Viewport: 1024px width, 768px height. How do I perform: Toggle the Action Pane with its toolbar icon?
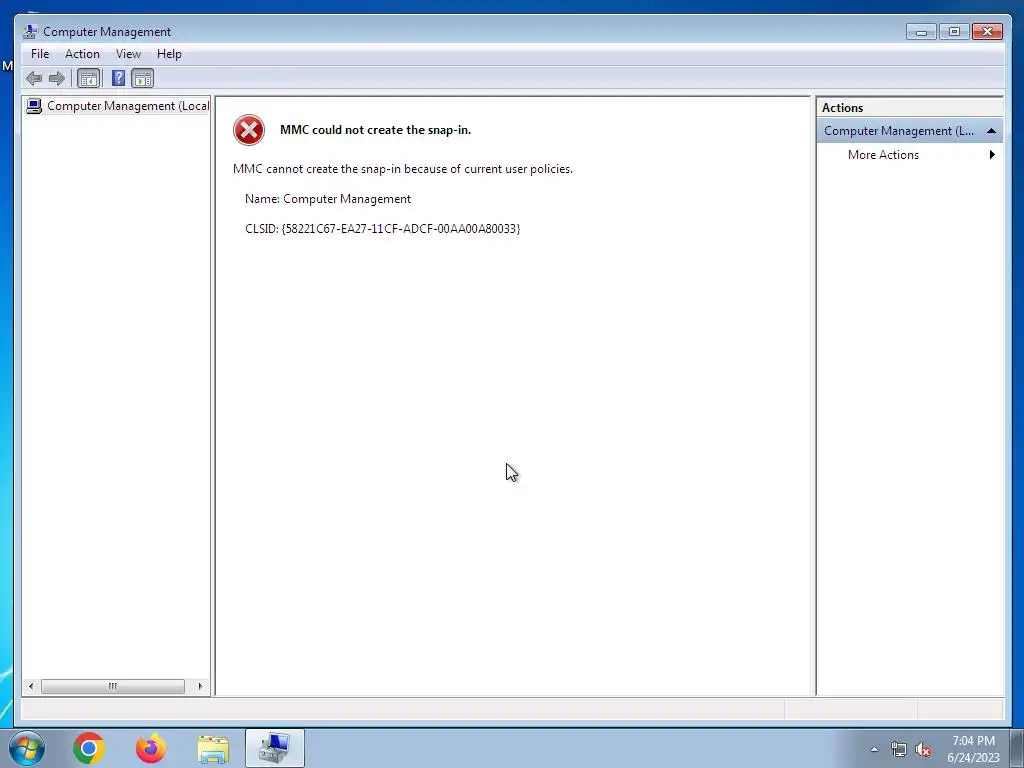(x=142, y=79)
